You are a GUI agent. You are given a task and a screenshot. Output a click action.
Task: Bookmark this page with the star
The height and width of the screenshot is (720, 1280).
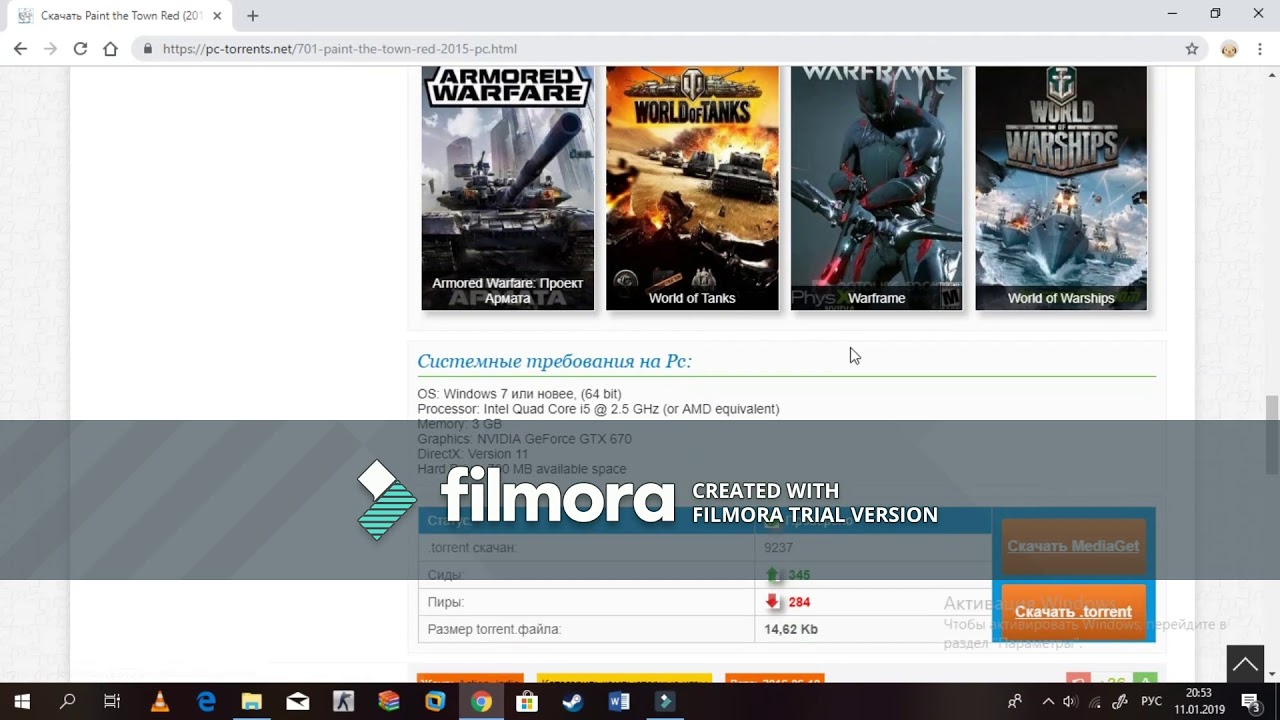[x=1192, y=48]
